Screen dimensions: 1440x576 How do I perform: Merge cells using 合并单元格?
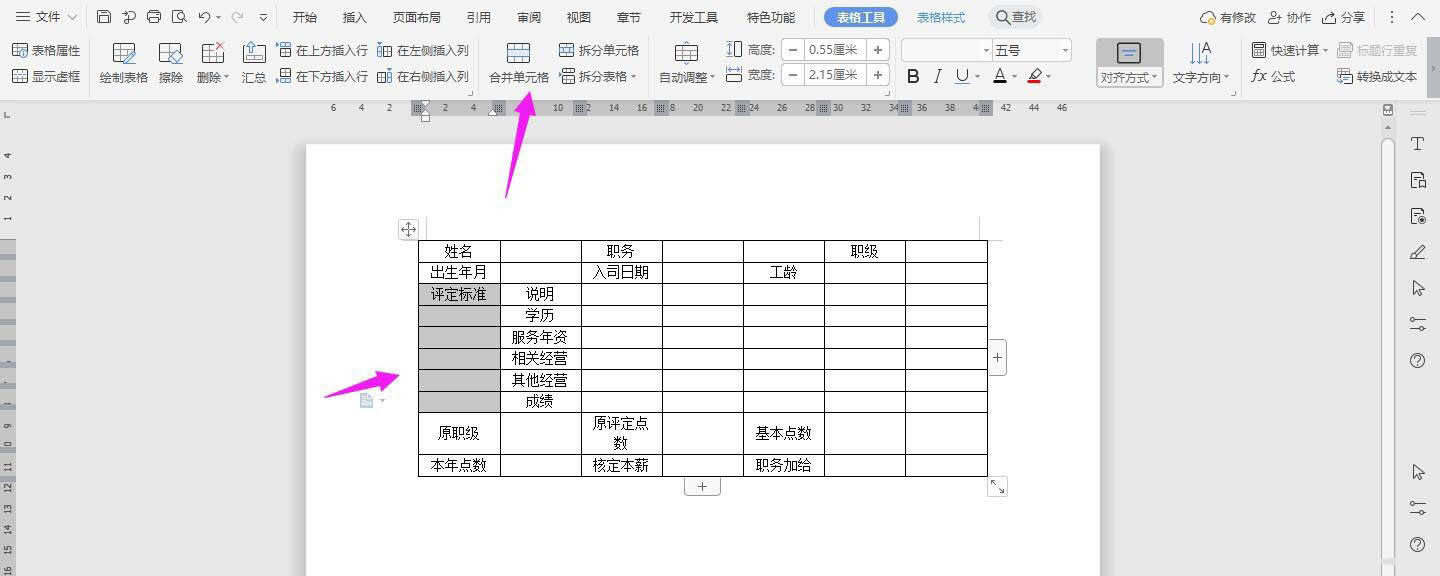(519, 60)
